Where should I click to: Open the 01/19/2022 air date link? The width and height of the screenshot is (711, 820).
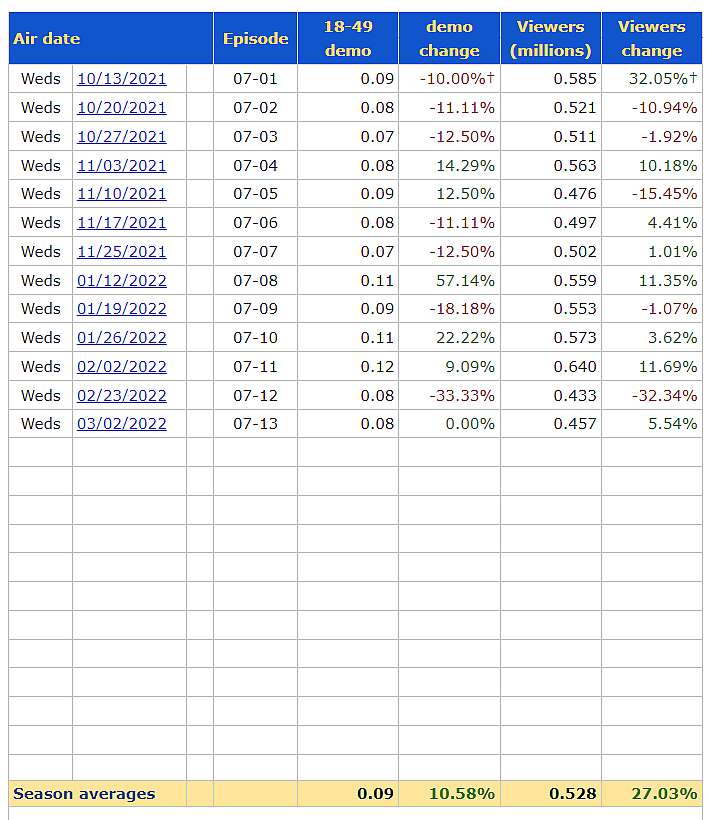pos(122,309)
